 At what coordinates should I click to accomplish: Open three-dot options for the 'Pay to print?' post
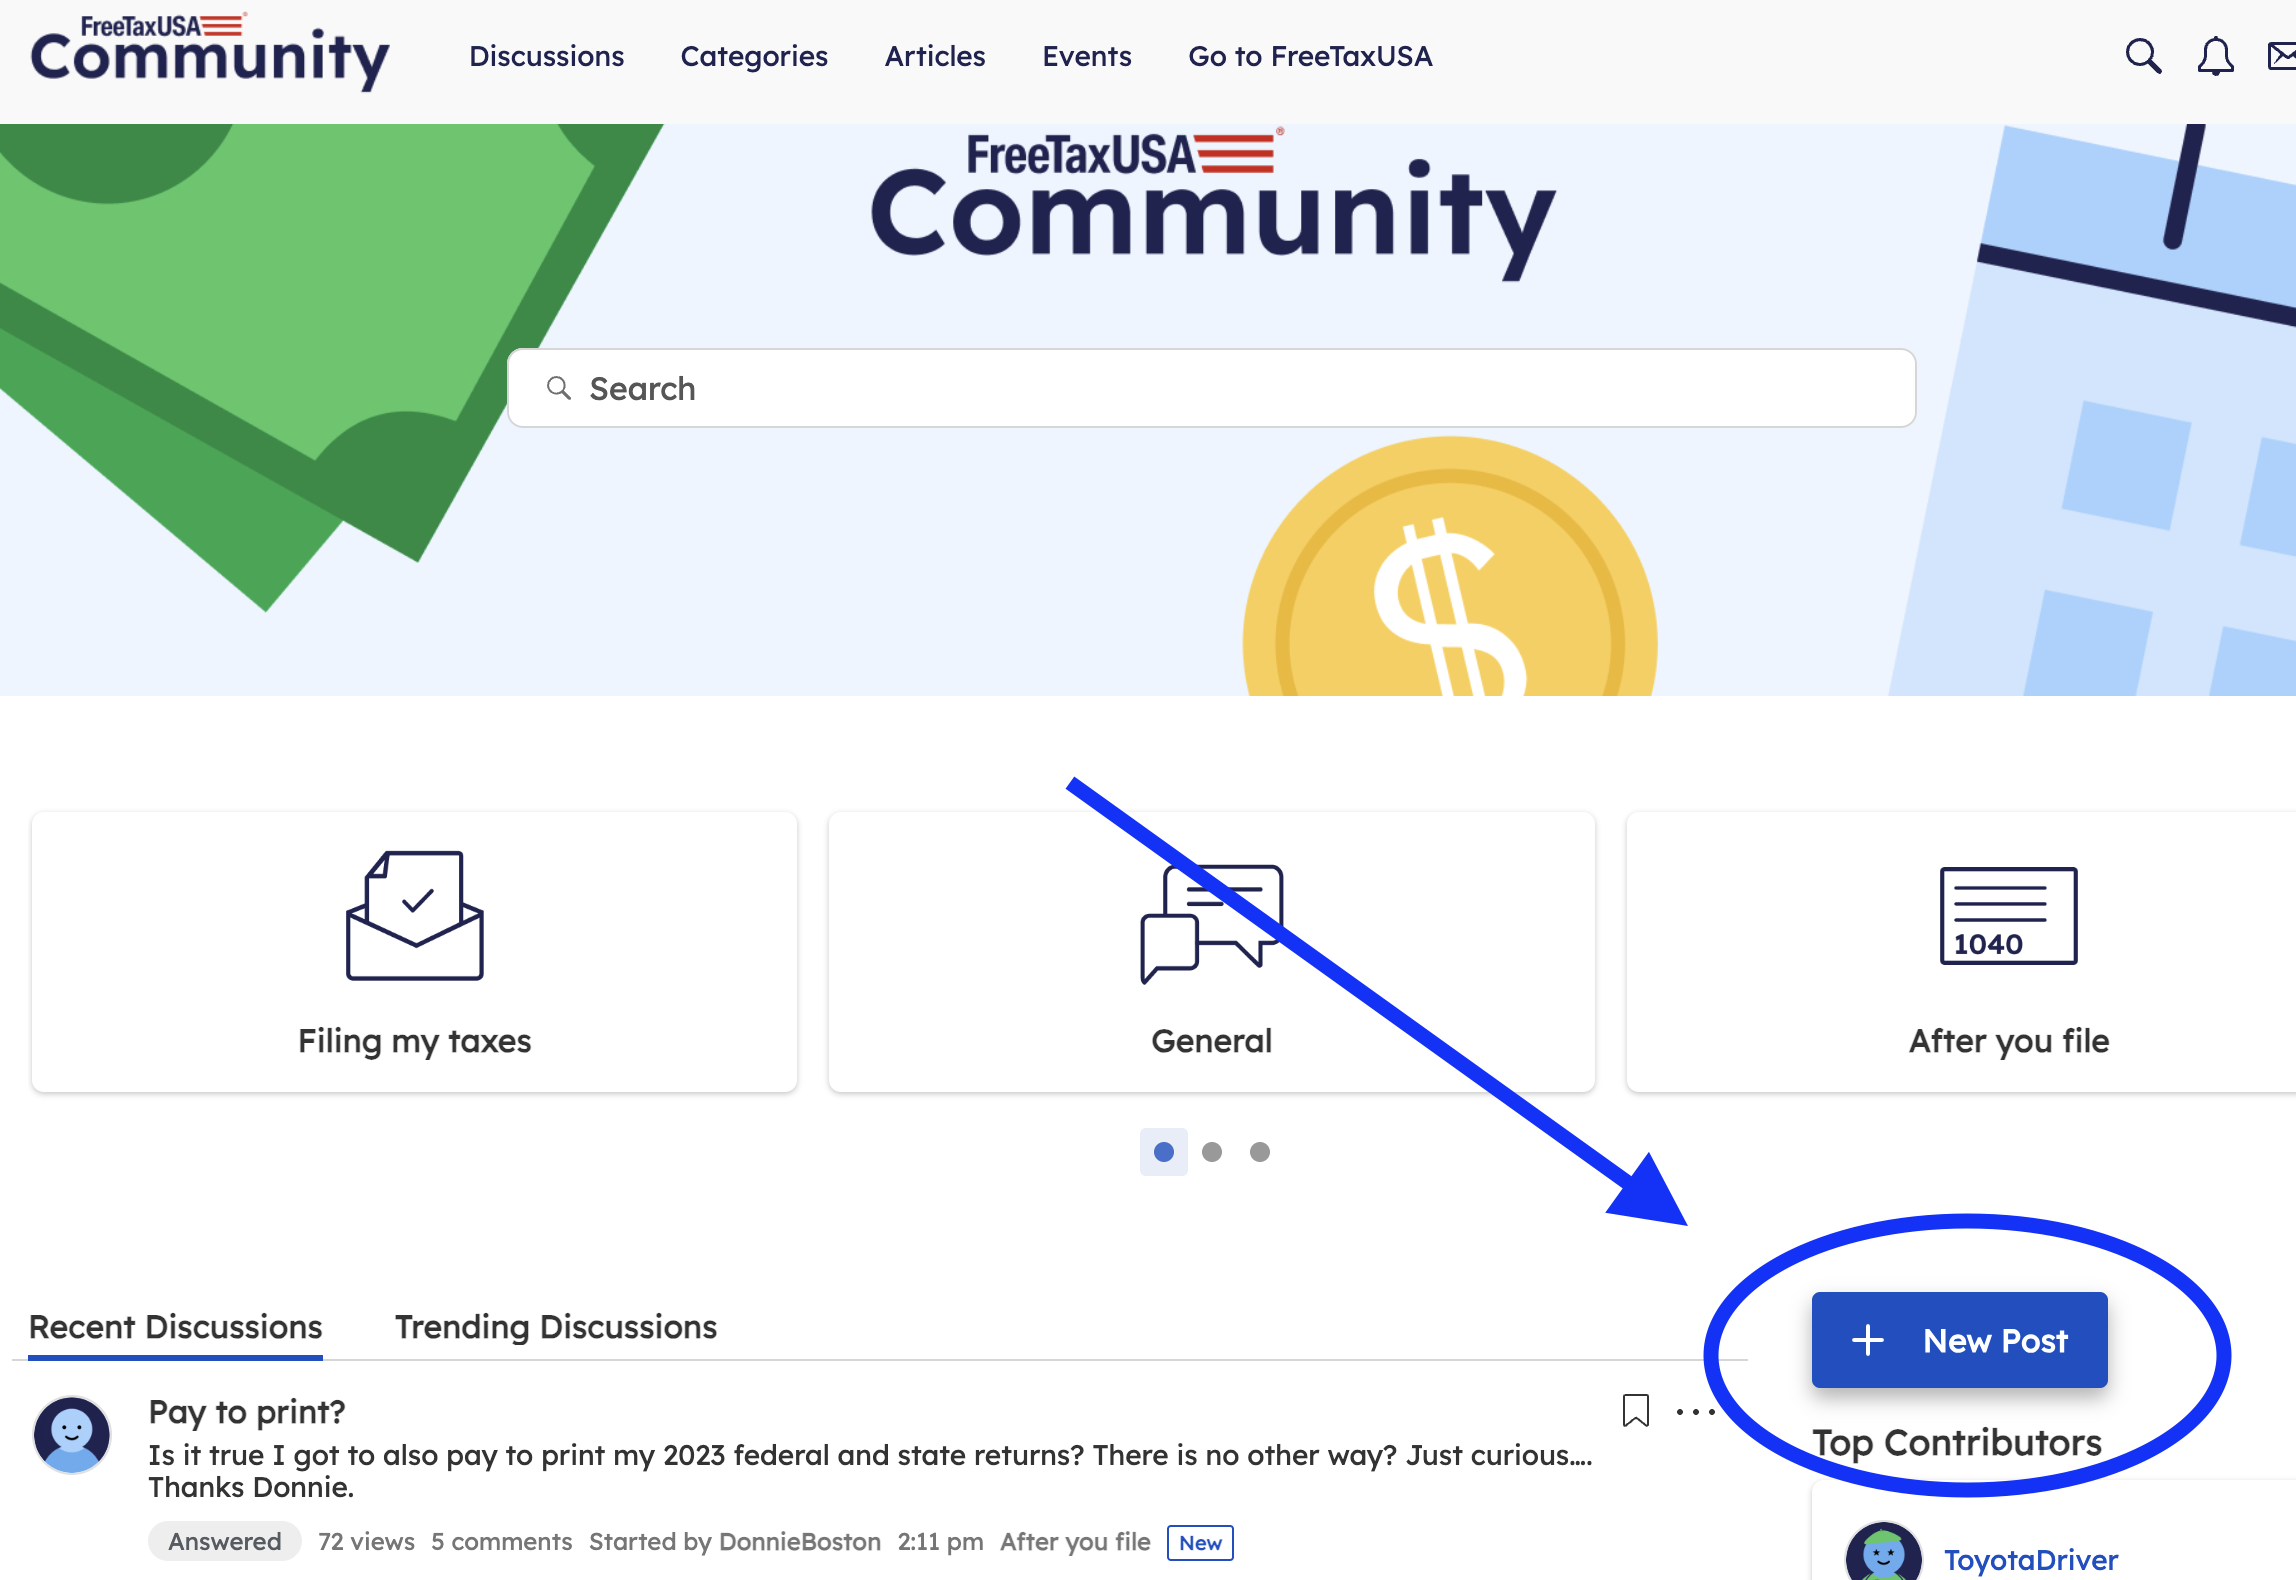point(1695,1412)
